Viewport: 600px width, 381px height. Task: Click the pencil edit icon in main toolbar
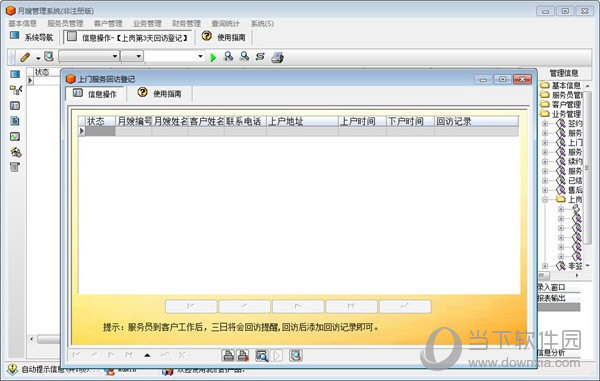25,57
